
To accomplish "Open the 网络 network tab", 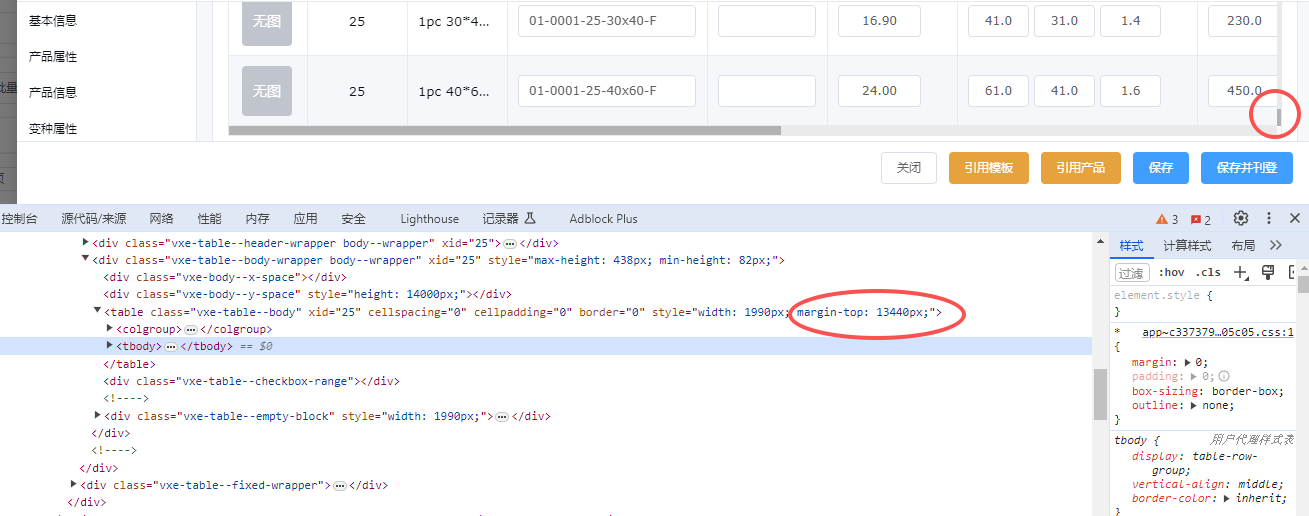I will point(161,219).
